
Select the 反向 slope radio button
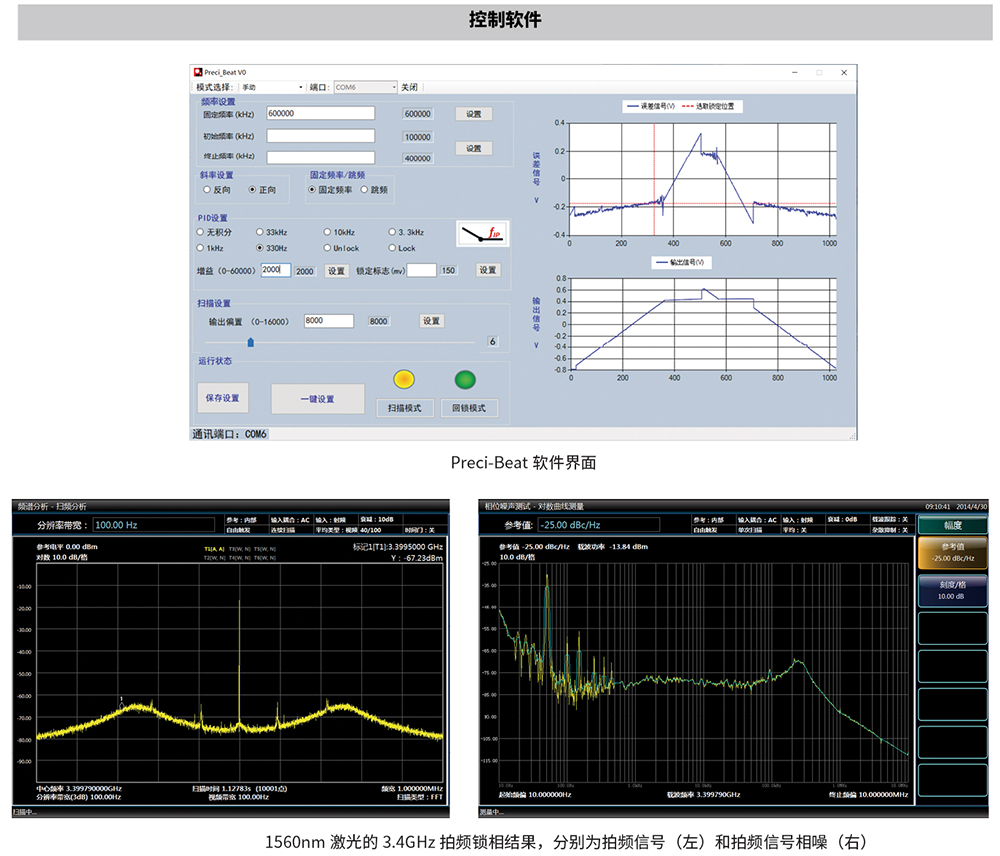pos(207,189)
